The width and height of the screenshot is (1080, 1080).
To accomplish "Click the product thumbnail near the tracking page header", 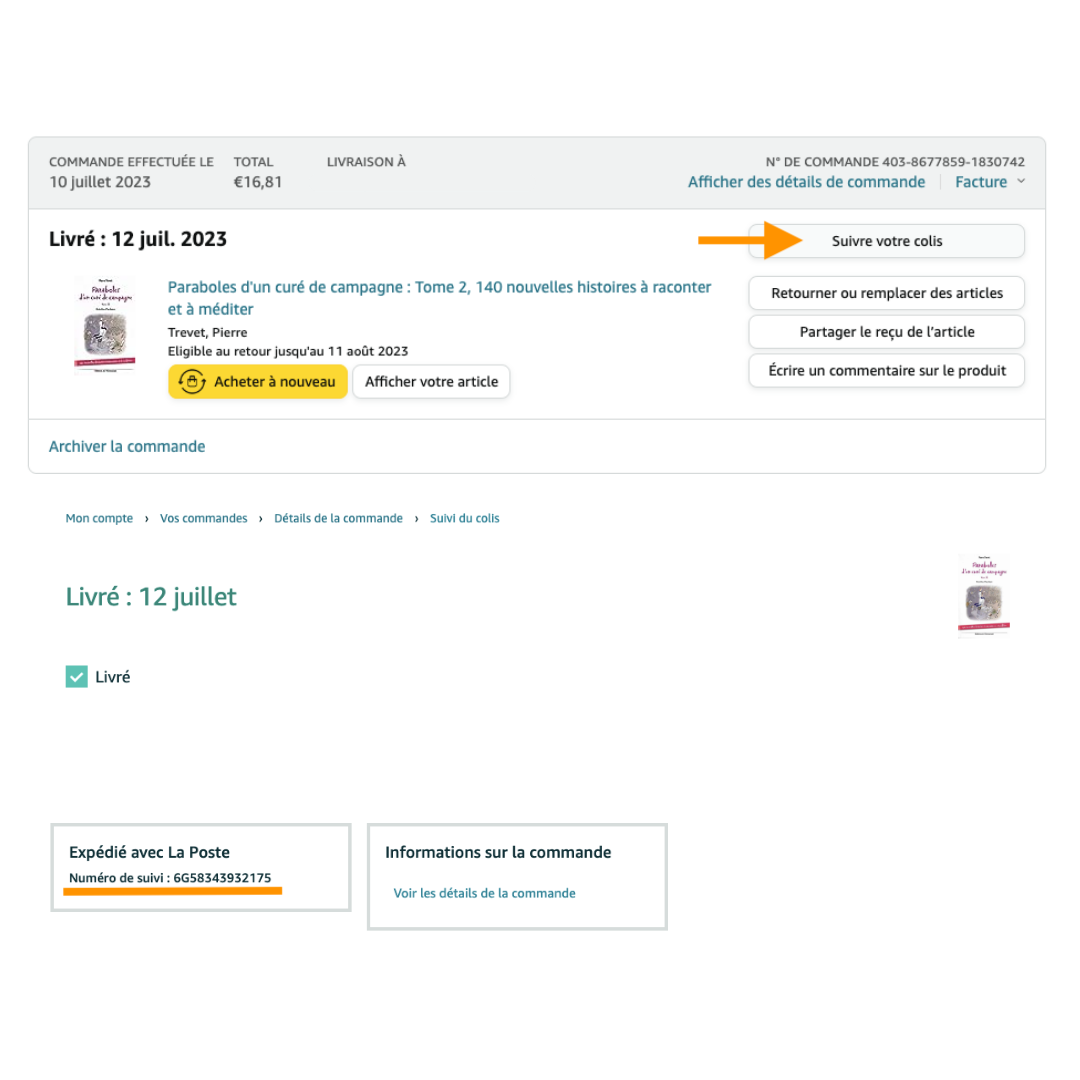I will (984, 595).
